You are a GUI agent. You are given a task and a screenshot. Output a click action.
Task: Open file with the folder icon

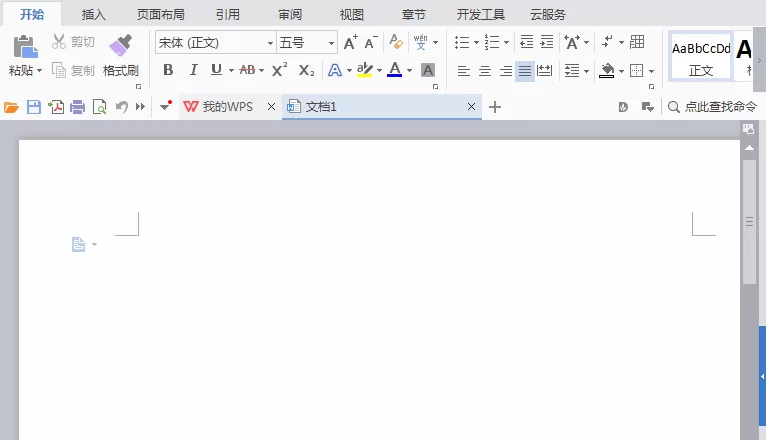tap(11, 107)
